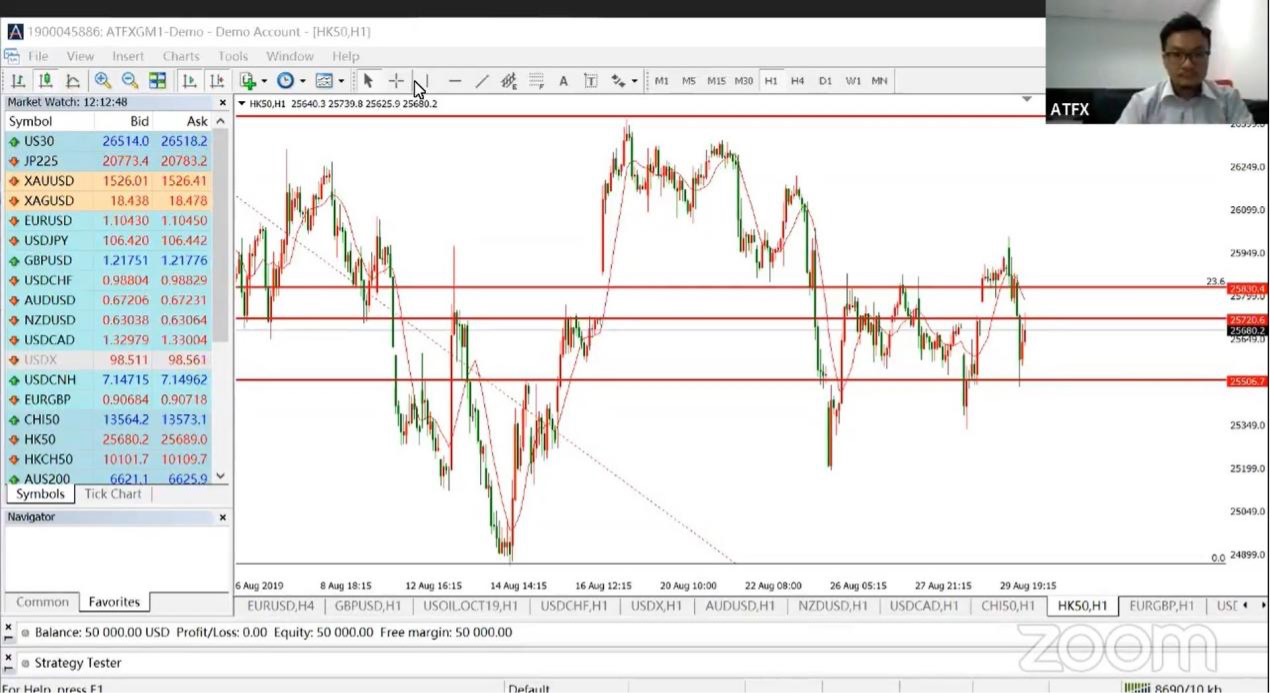Toggle the Auto Scroll chart button

[189, 81]
